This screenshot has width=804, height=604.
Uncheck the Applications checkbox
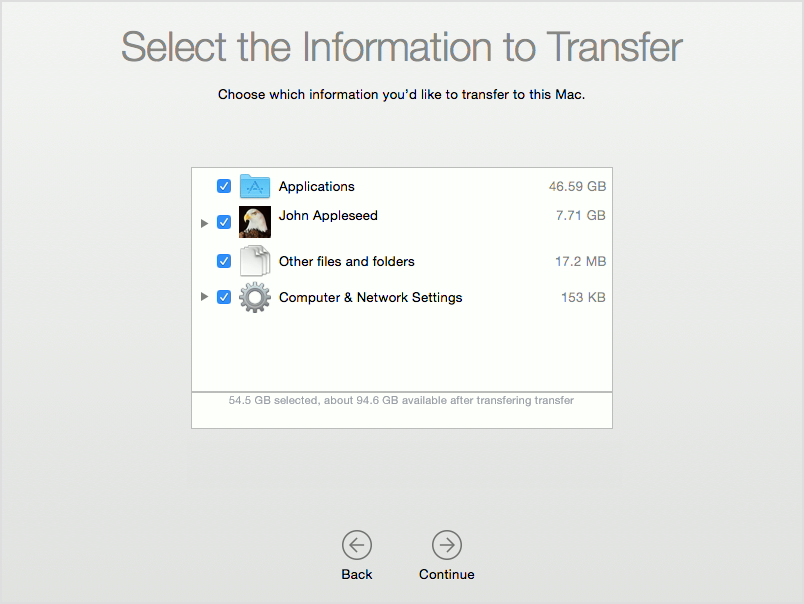click(224, 186)
